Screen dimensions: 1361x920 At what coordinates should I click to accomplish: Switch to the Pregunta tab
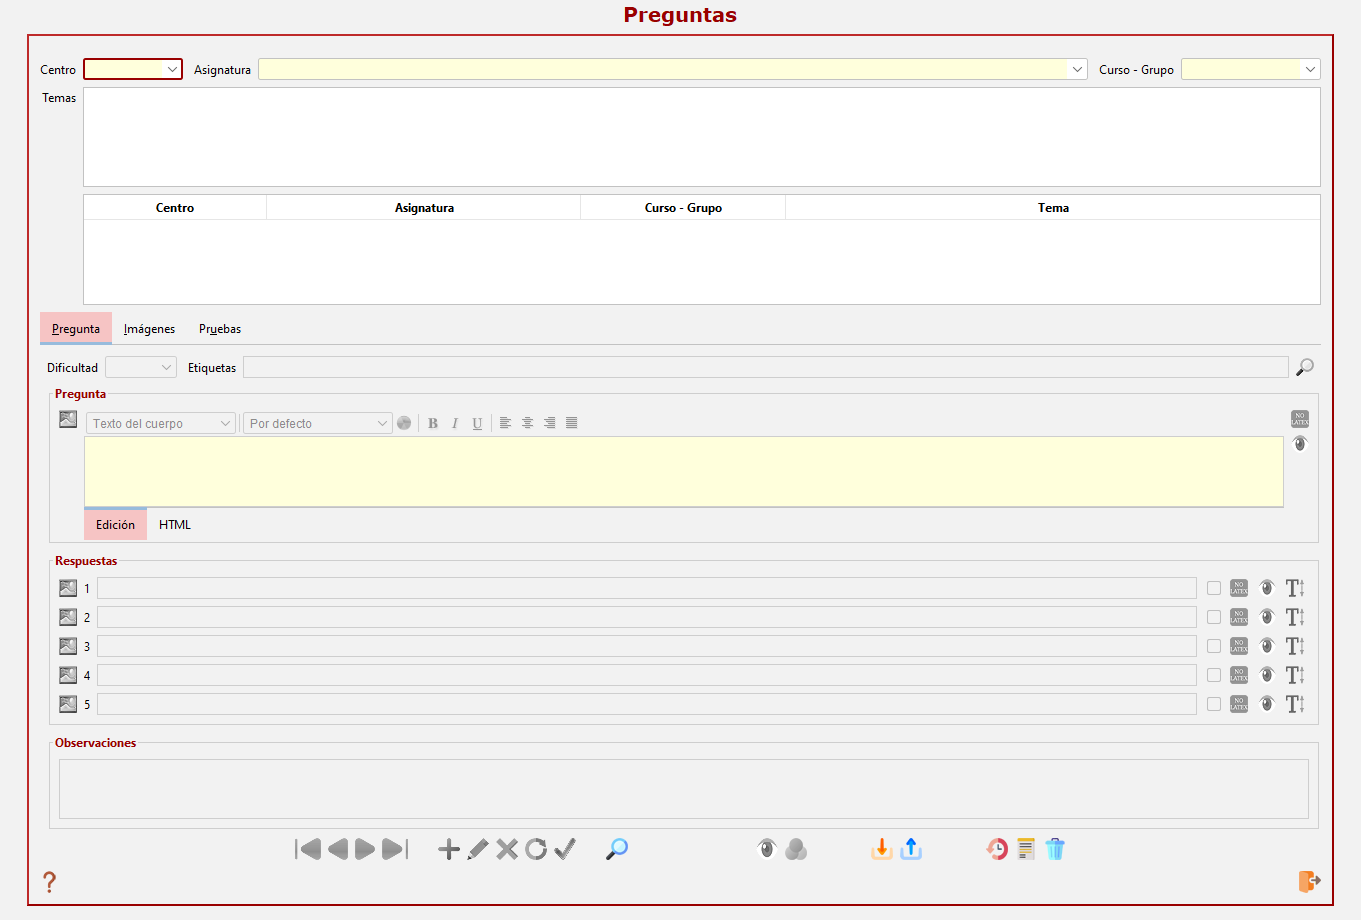pyautogui.click(x=76, y=328)
